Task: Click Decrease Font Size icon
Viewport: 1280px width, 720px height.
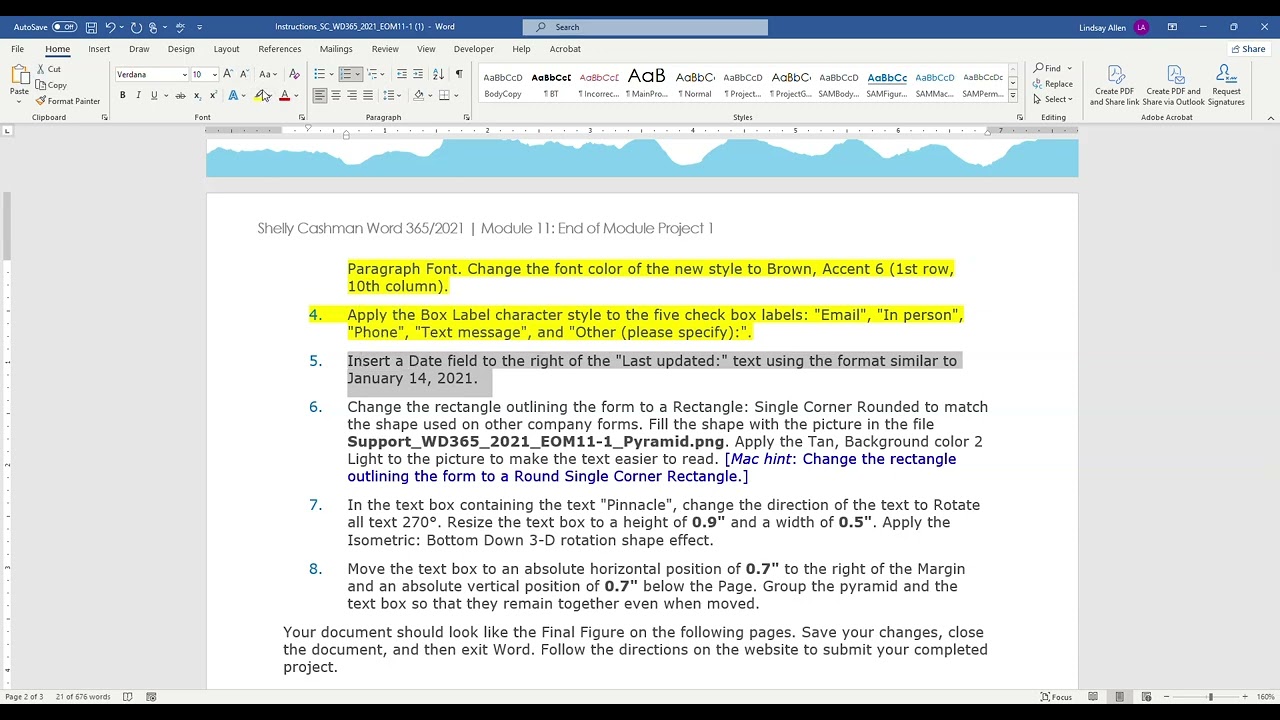Action: tap(244, 74)
